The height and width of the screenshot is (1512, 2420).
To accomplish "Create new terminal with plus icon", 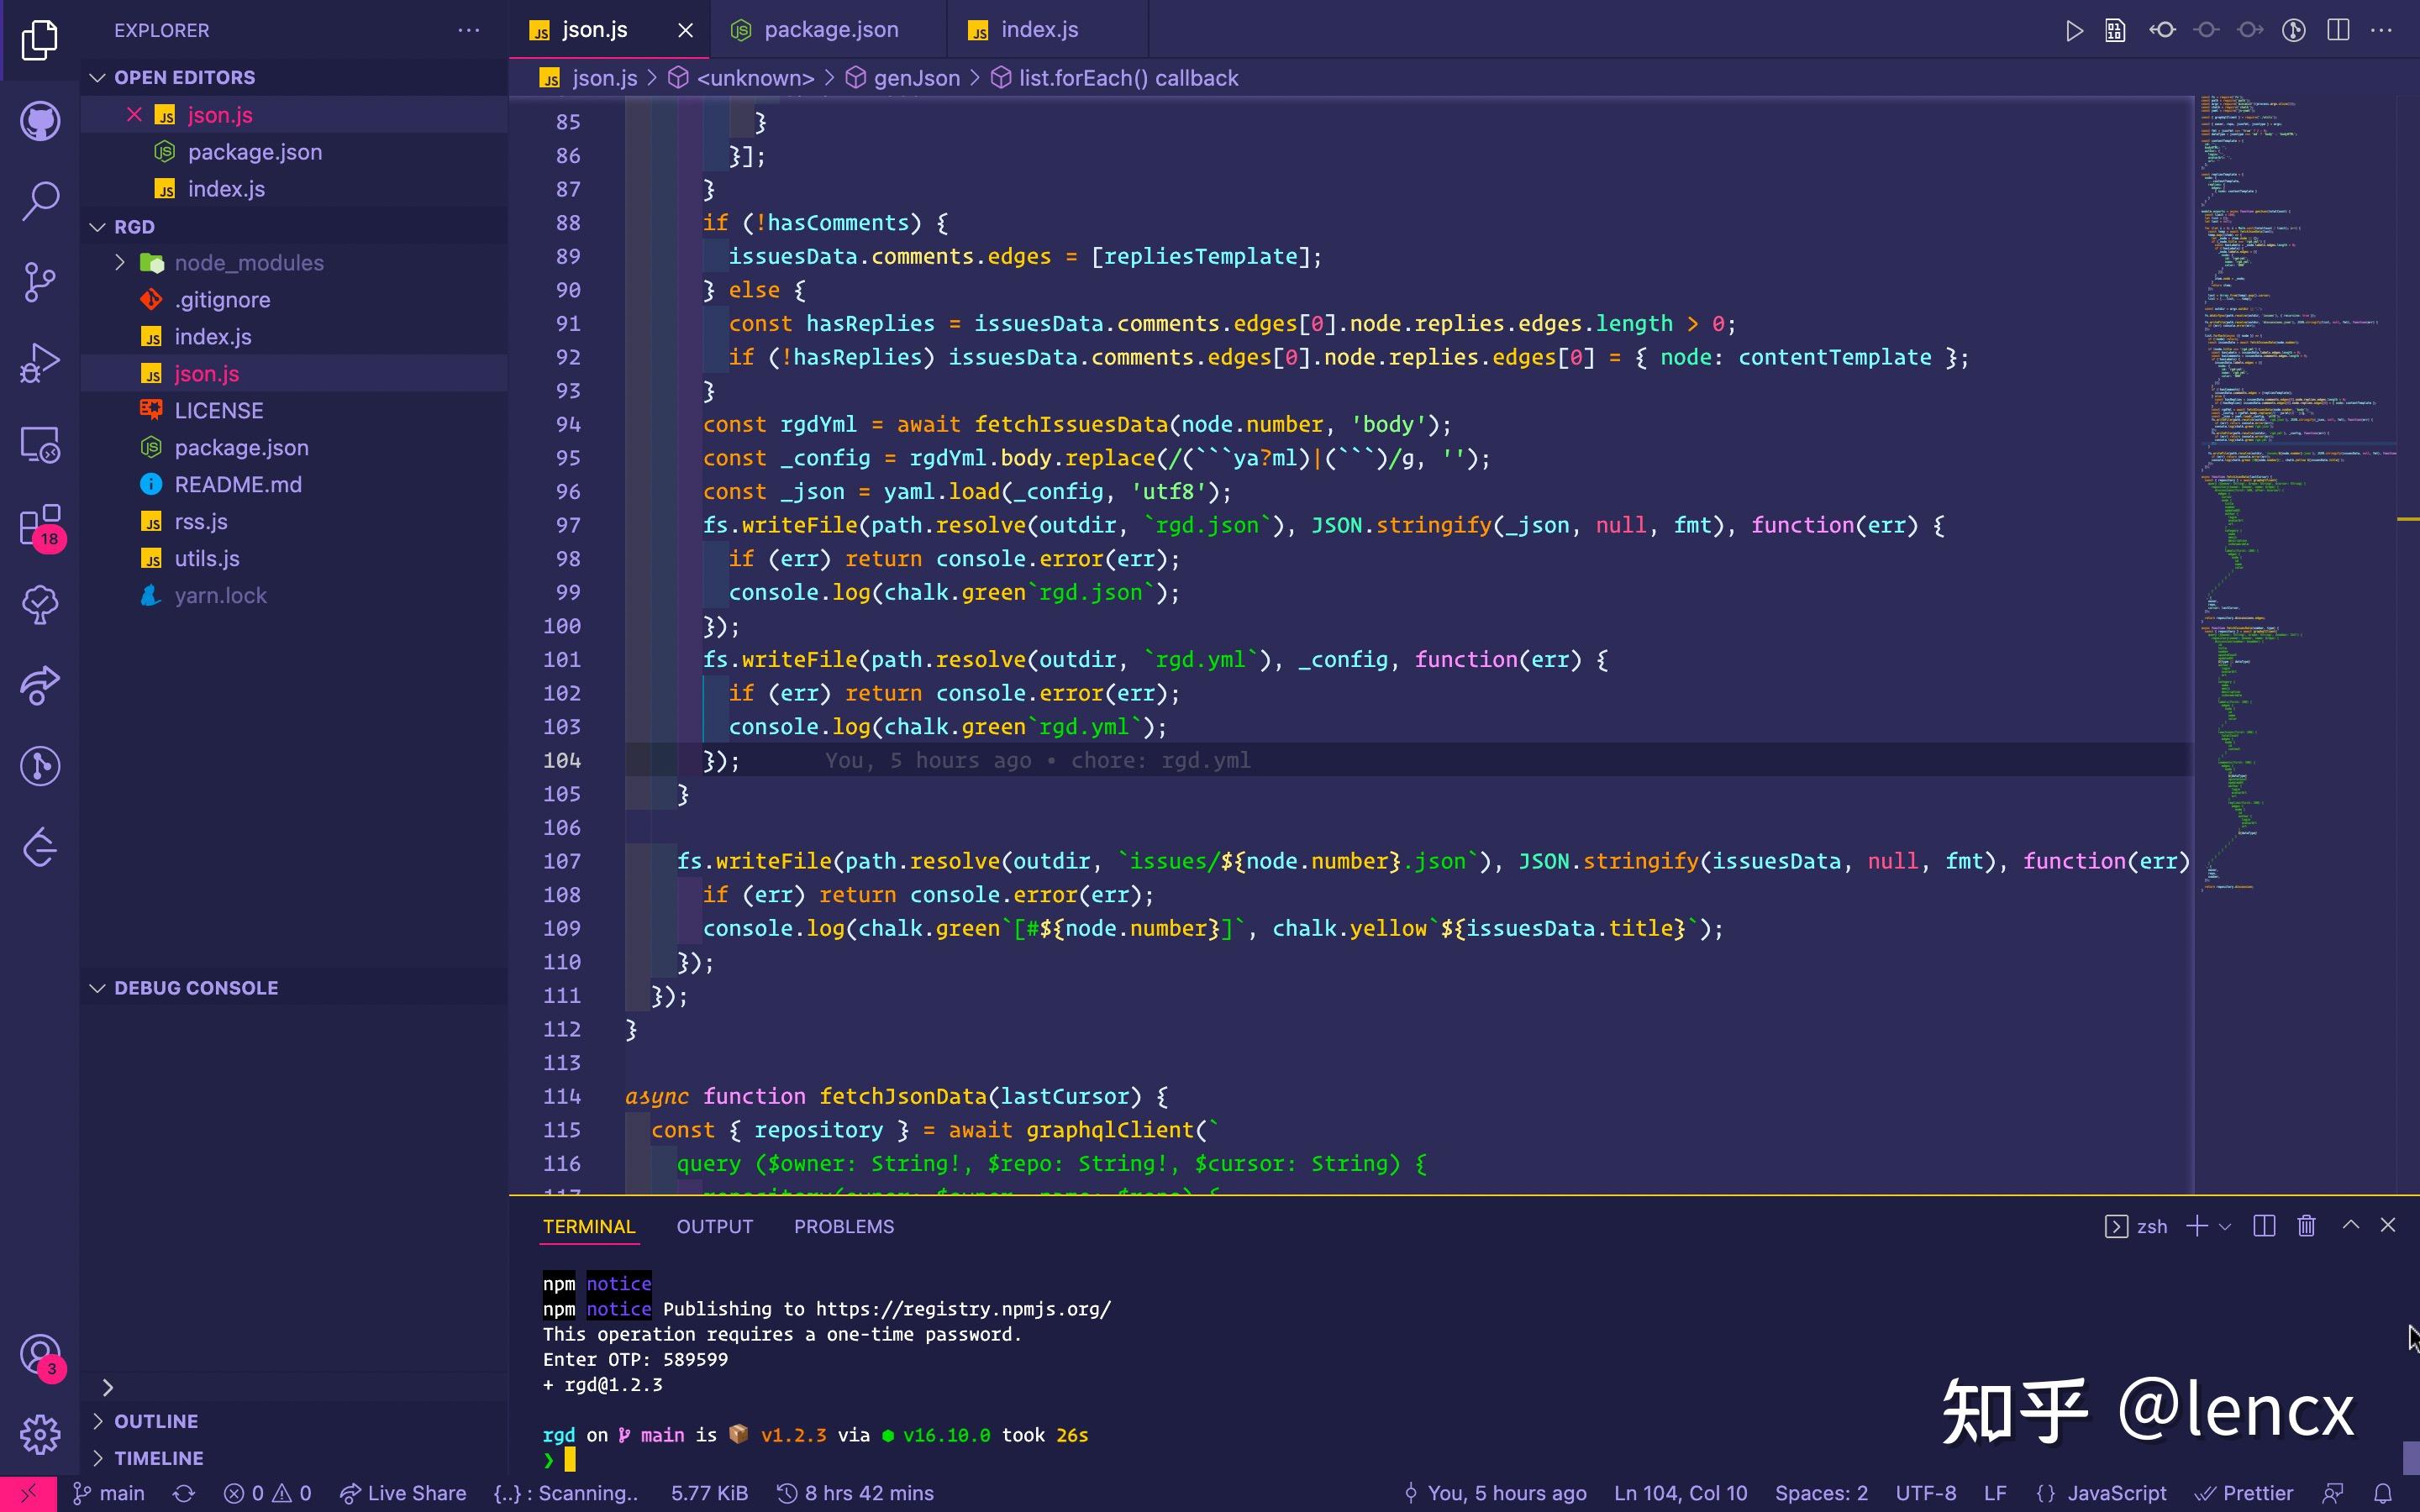I will pyautogui.click(x=2196, y=1226).
